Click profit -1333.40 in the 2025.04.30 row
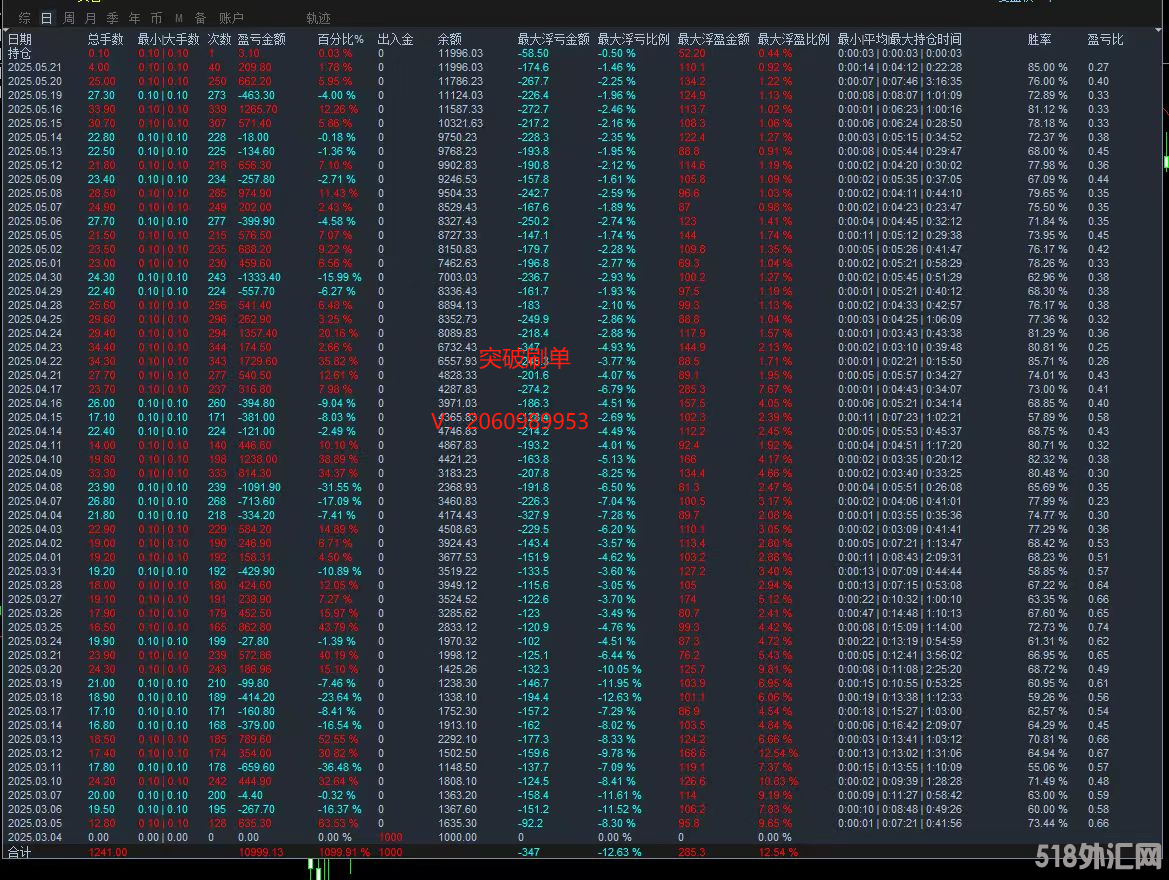1169x880 pixels. [x=259, y=277]
